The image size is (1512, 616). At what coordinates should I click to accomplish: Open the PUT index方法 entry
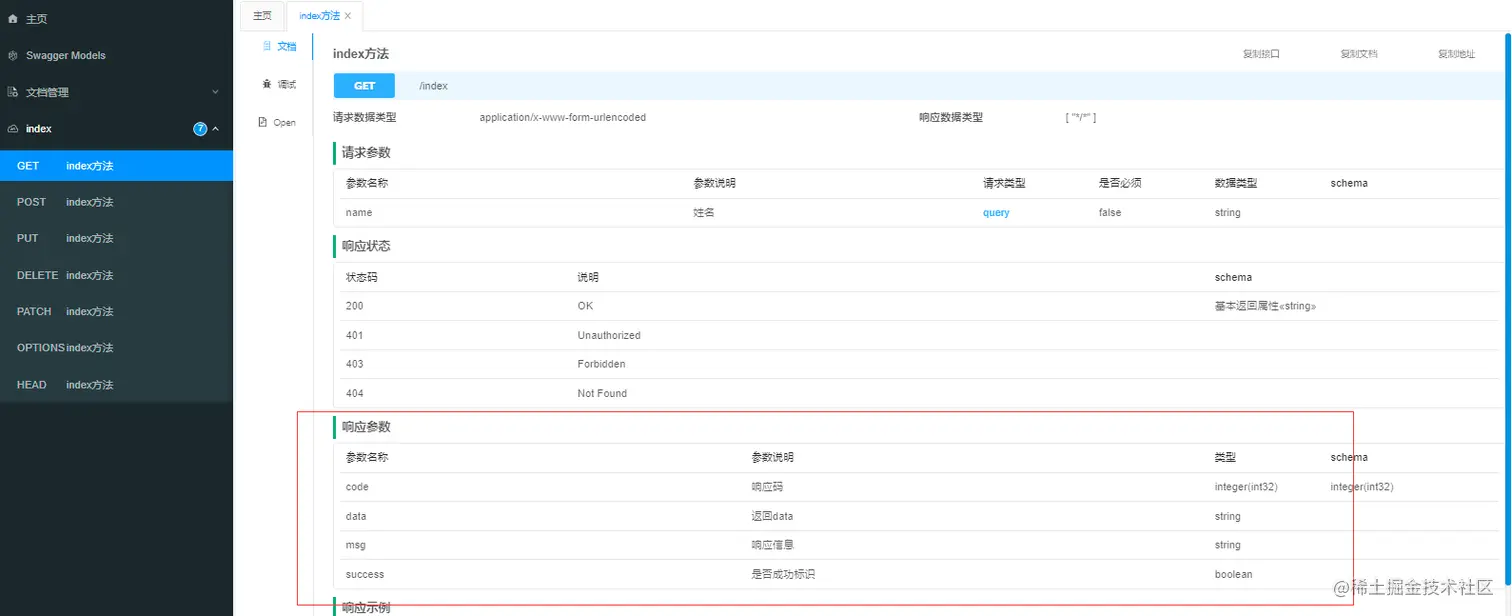pos(116,238)
